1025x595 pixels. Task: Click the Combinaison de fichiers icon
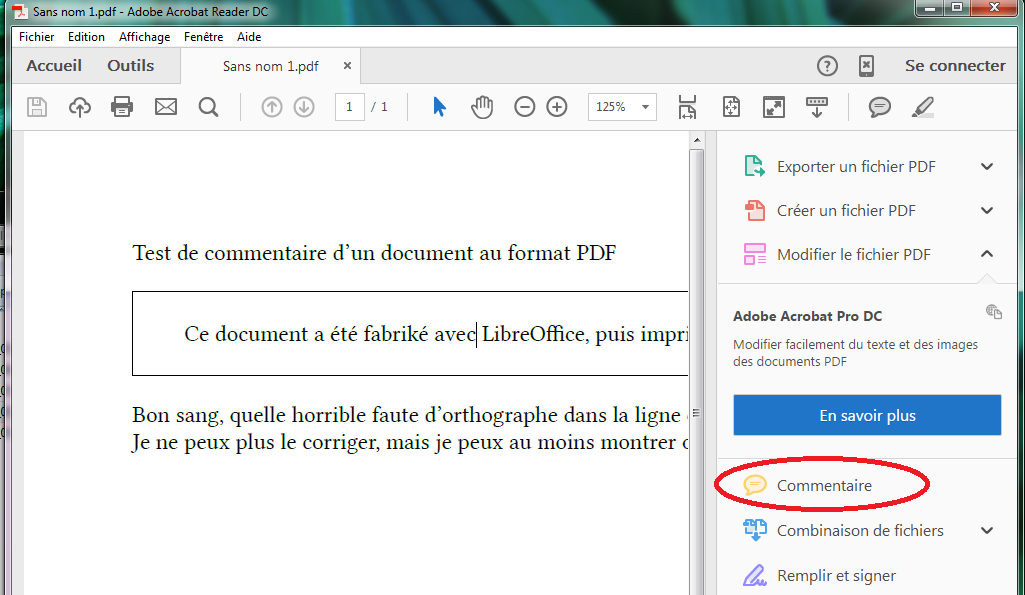click(x=754, y=530)
